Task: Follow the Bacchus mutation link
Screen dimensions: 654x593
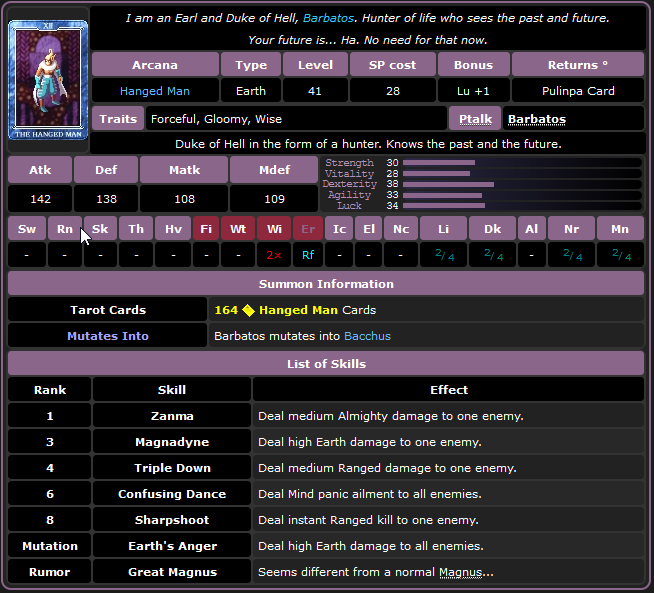Action: (x=367, y=336)
